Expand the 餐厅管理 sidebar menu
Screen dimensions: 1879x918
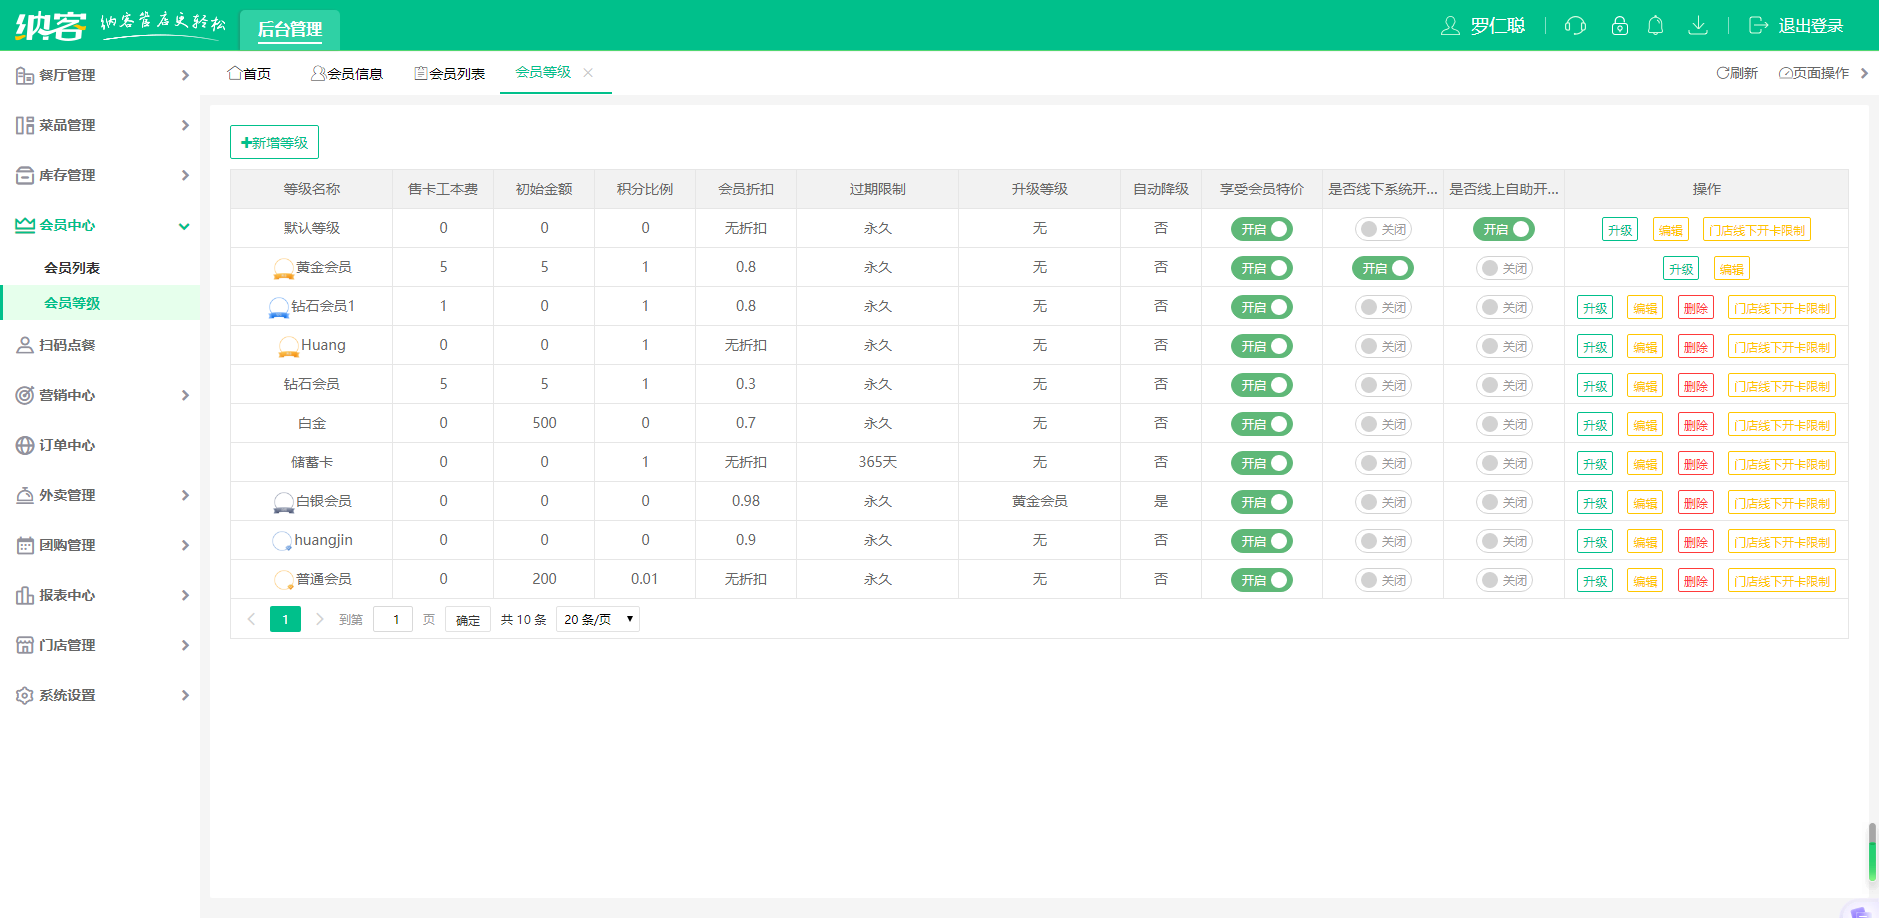[x=100, y=75]
